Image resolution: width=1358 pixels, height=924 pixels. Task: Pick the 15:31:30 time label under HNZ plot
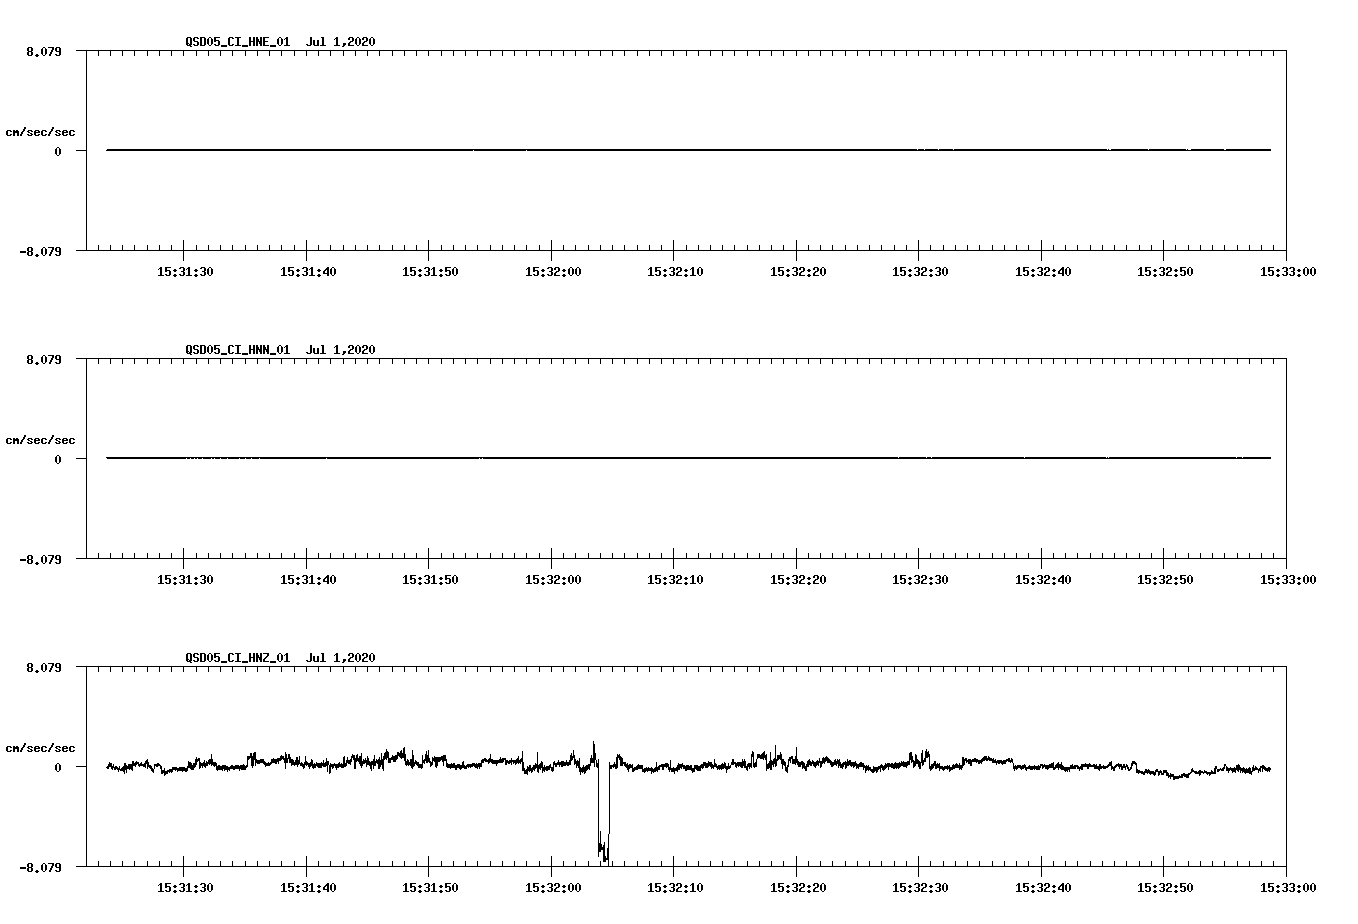coord(184,887)
